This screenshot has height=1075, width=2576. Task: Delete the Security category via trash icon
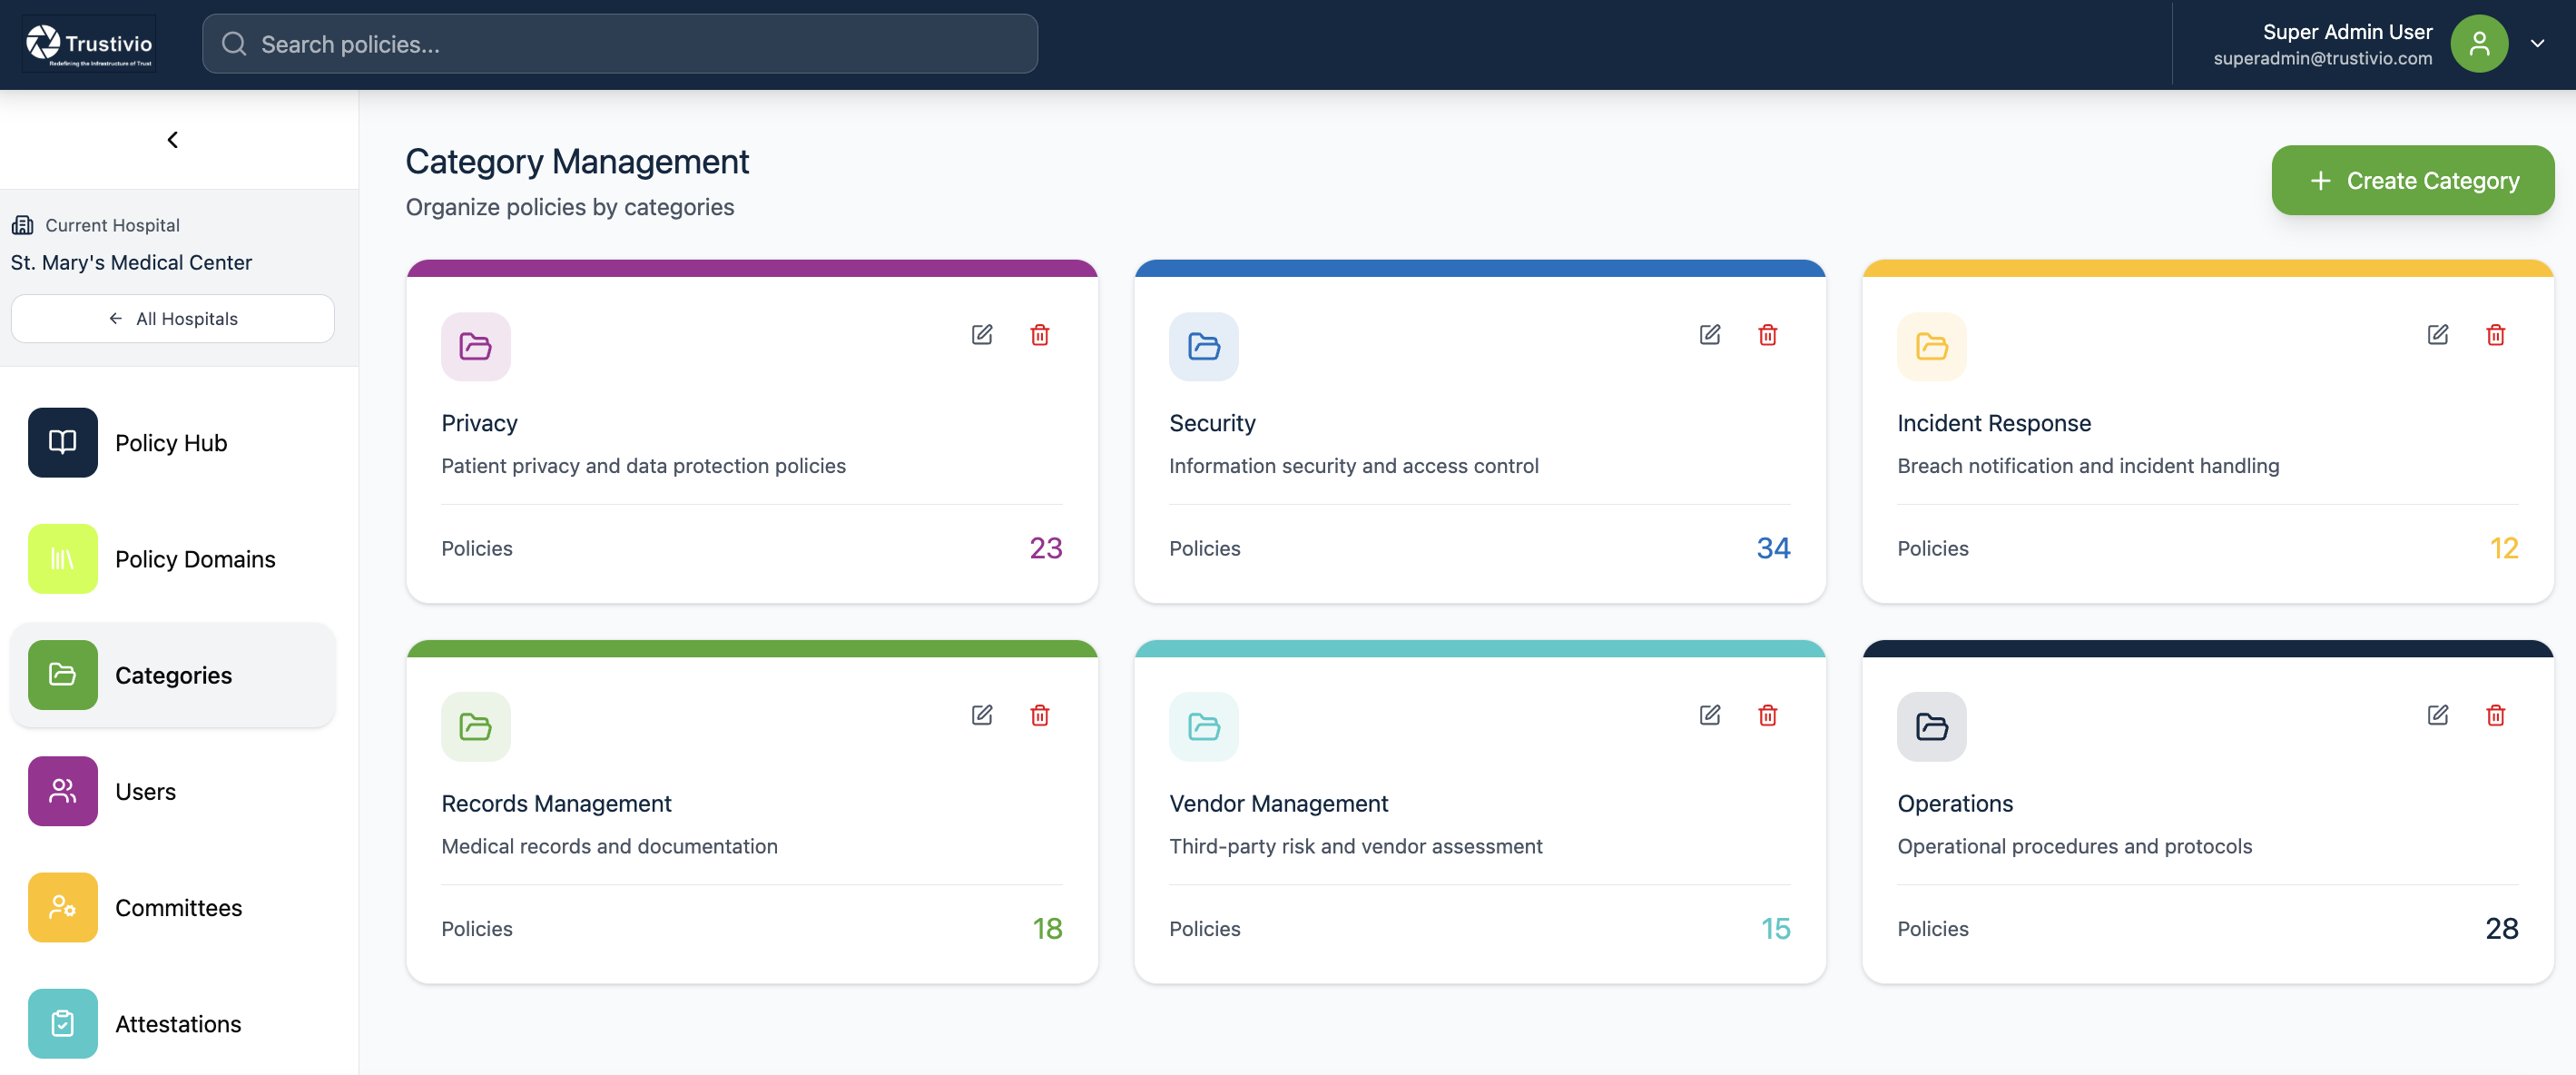coord(1767,334)
